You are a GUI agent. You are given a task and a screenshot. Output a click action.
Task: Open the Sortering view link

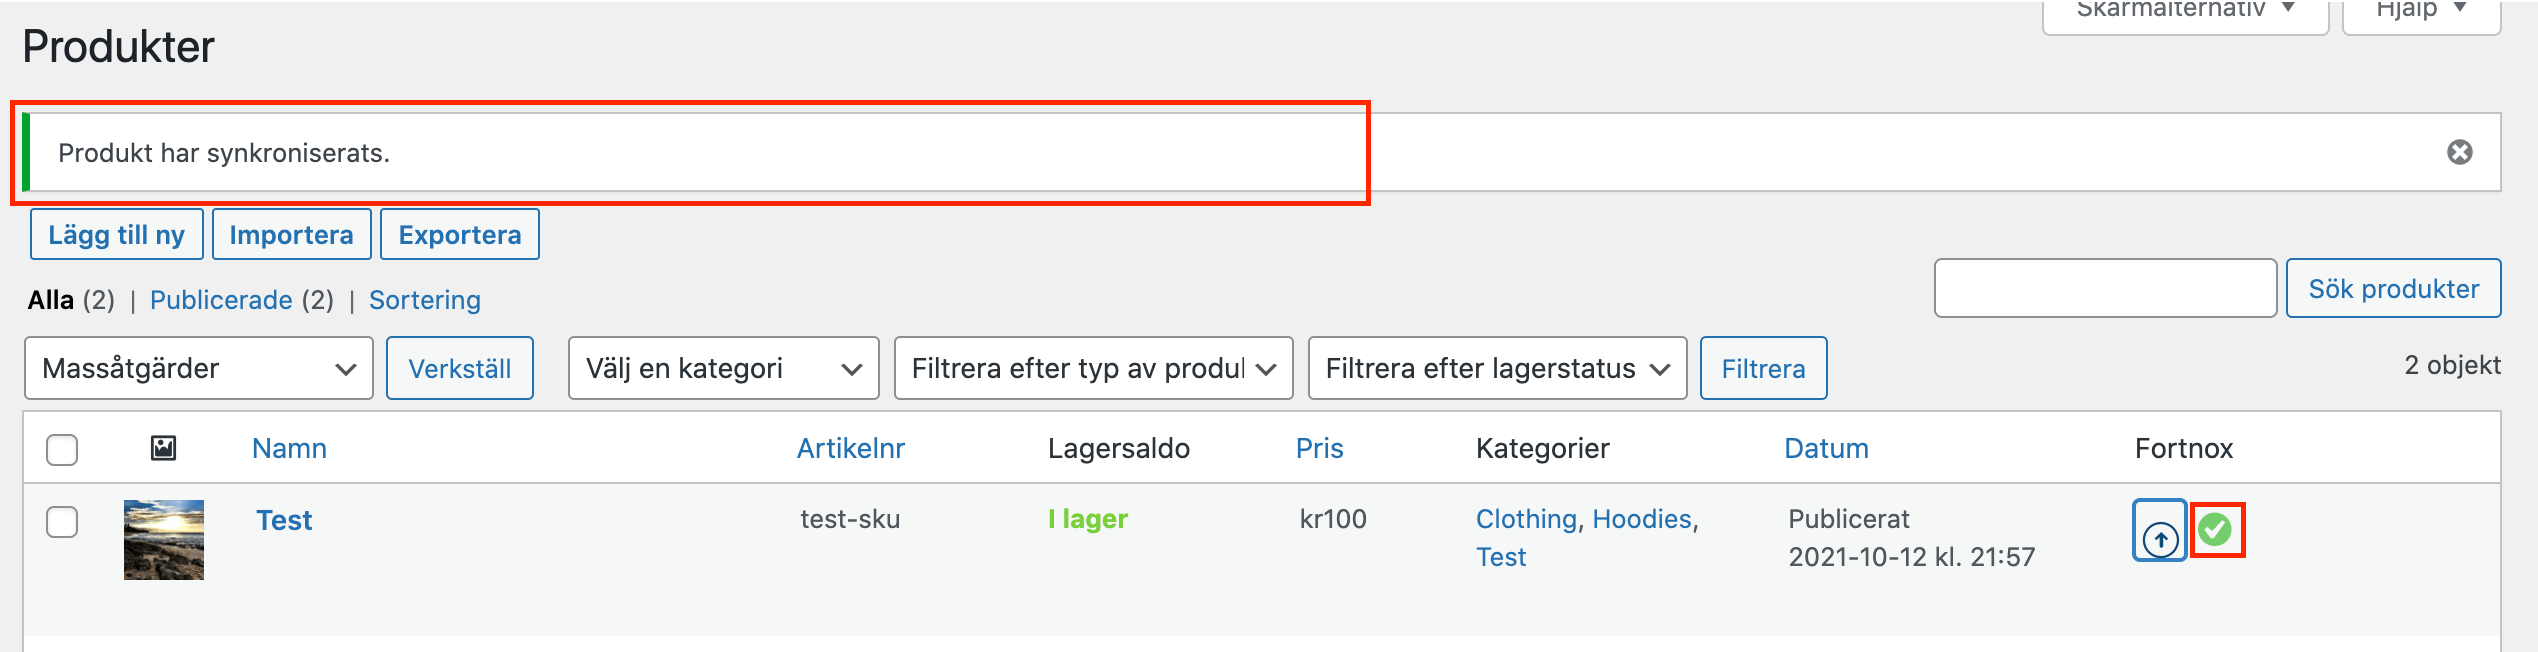424,300
